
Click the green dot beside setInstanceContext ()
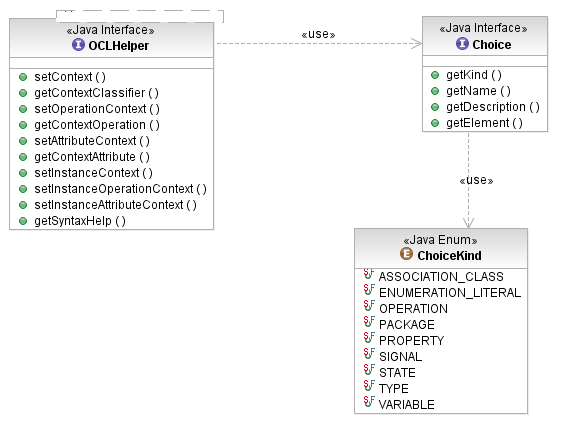click(23, 173)
